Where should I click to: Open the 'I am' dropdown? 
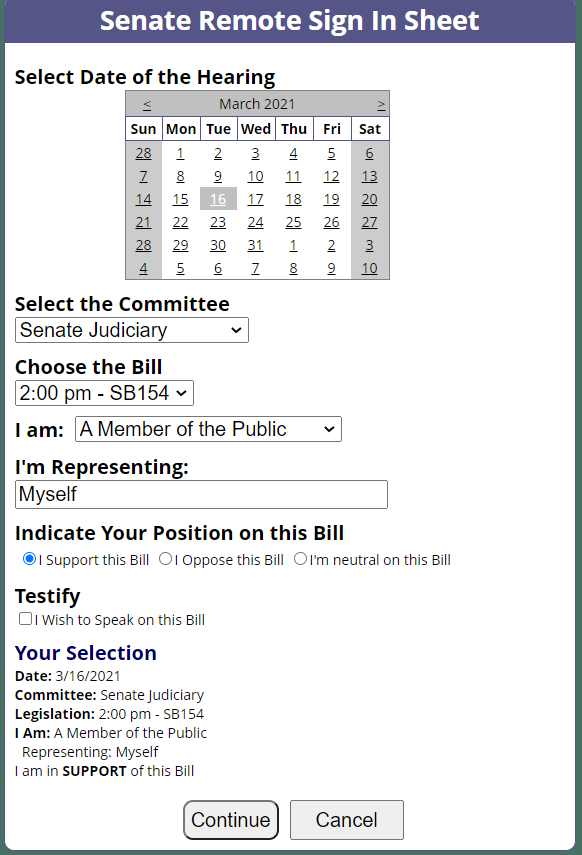pyautogui.click(x=208, y=429)
